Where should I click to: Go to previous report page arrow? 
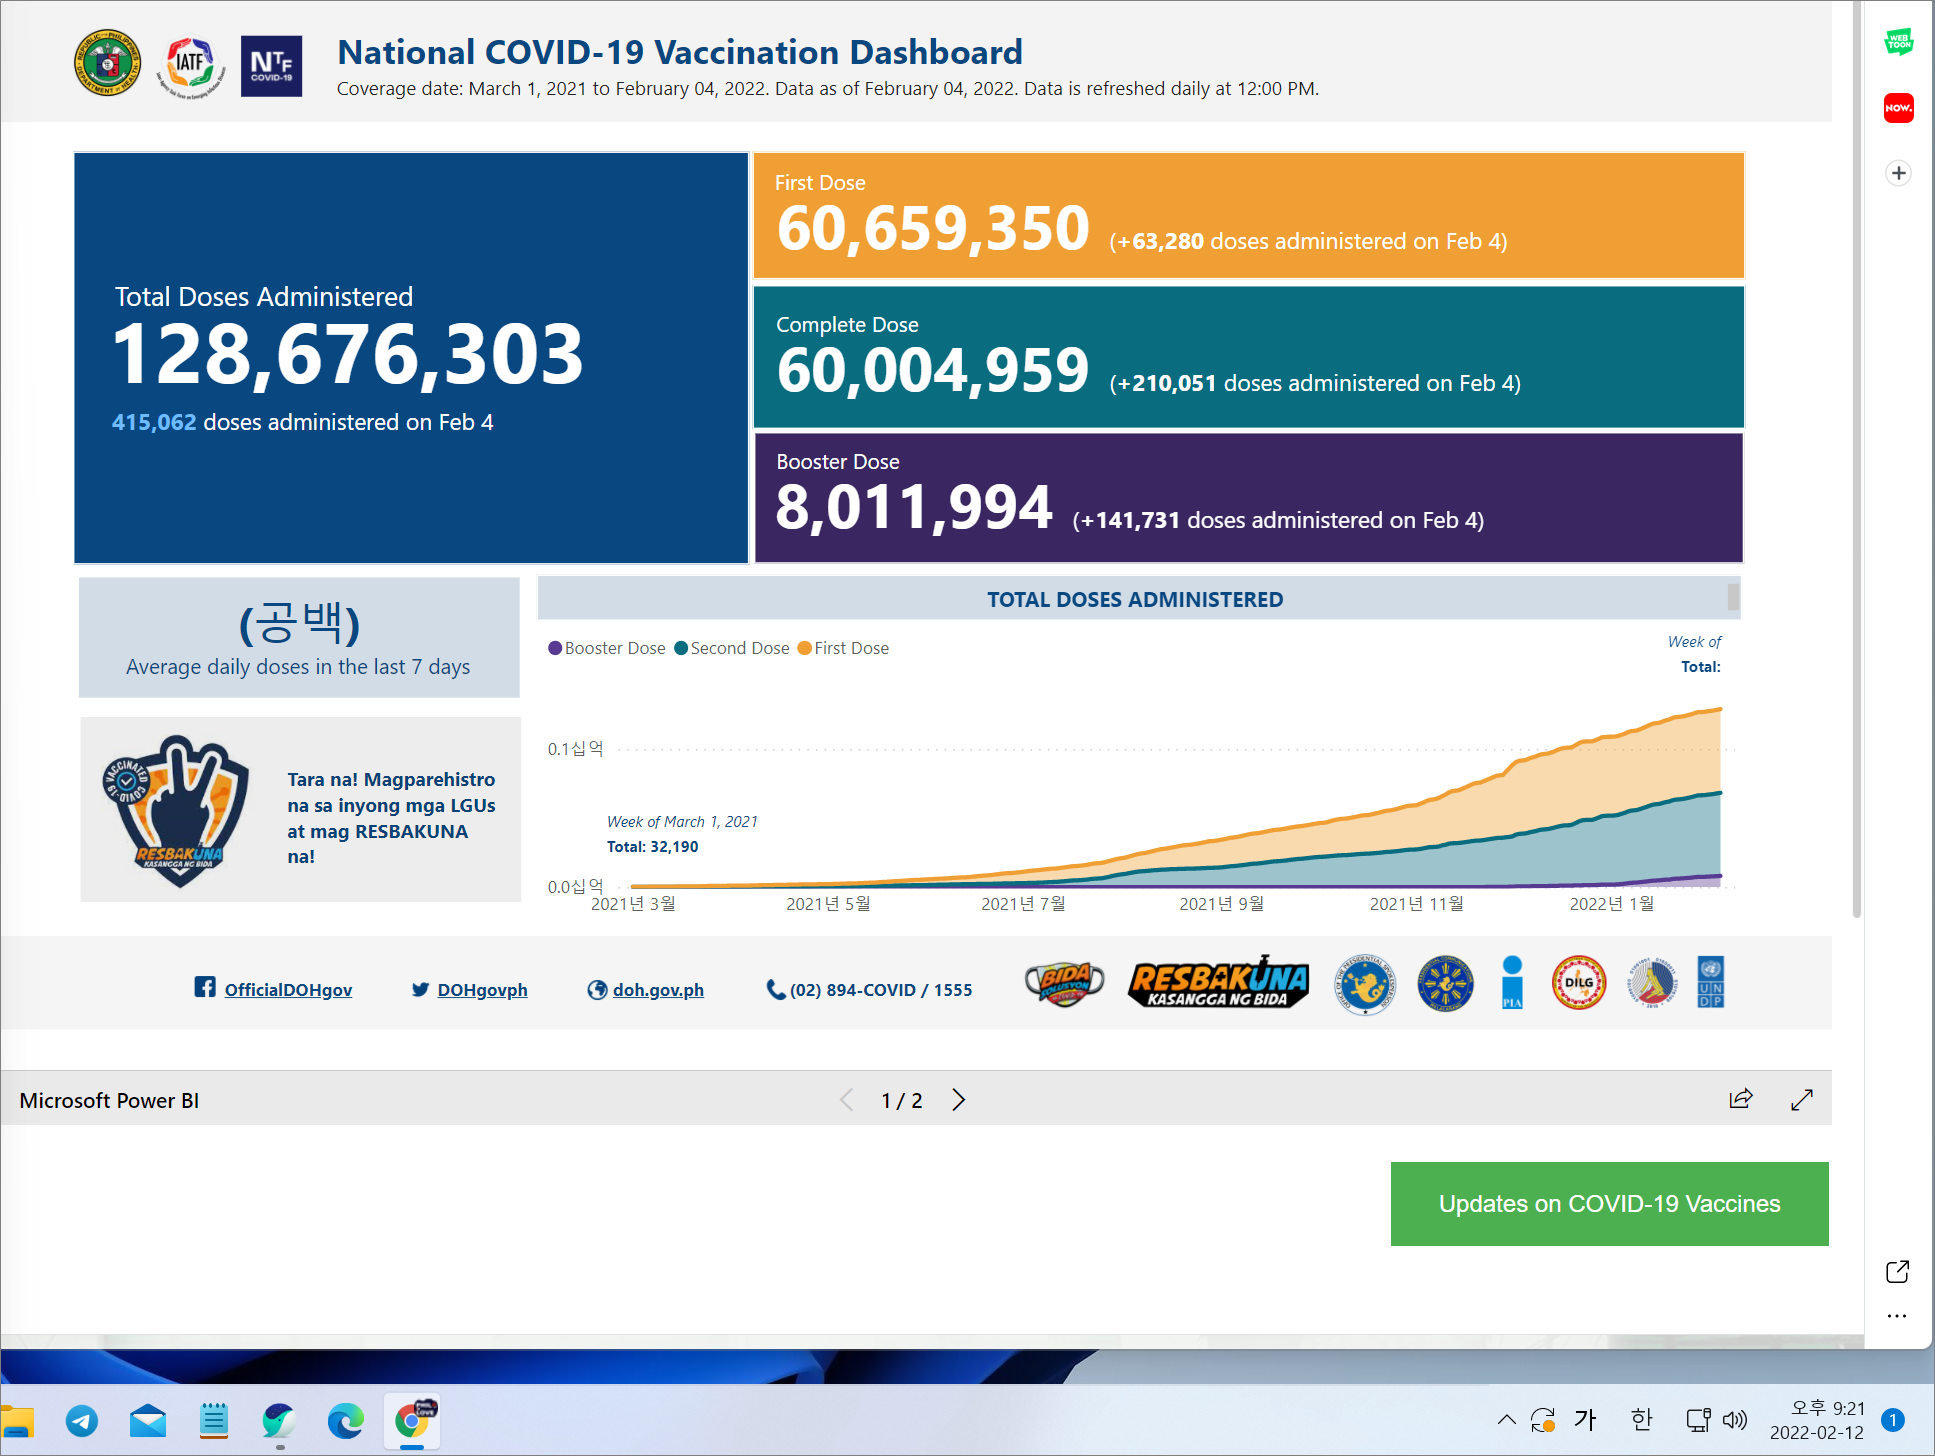click(847, 1100)
